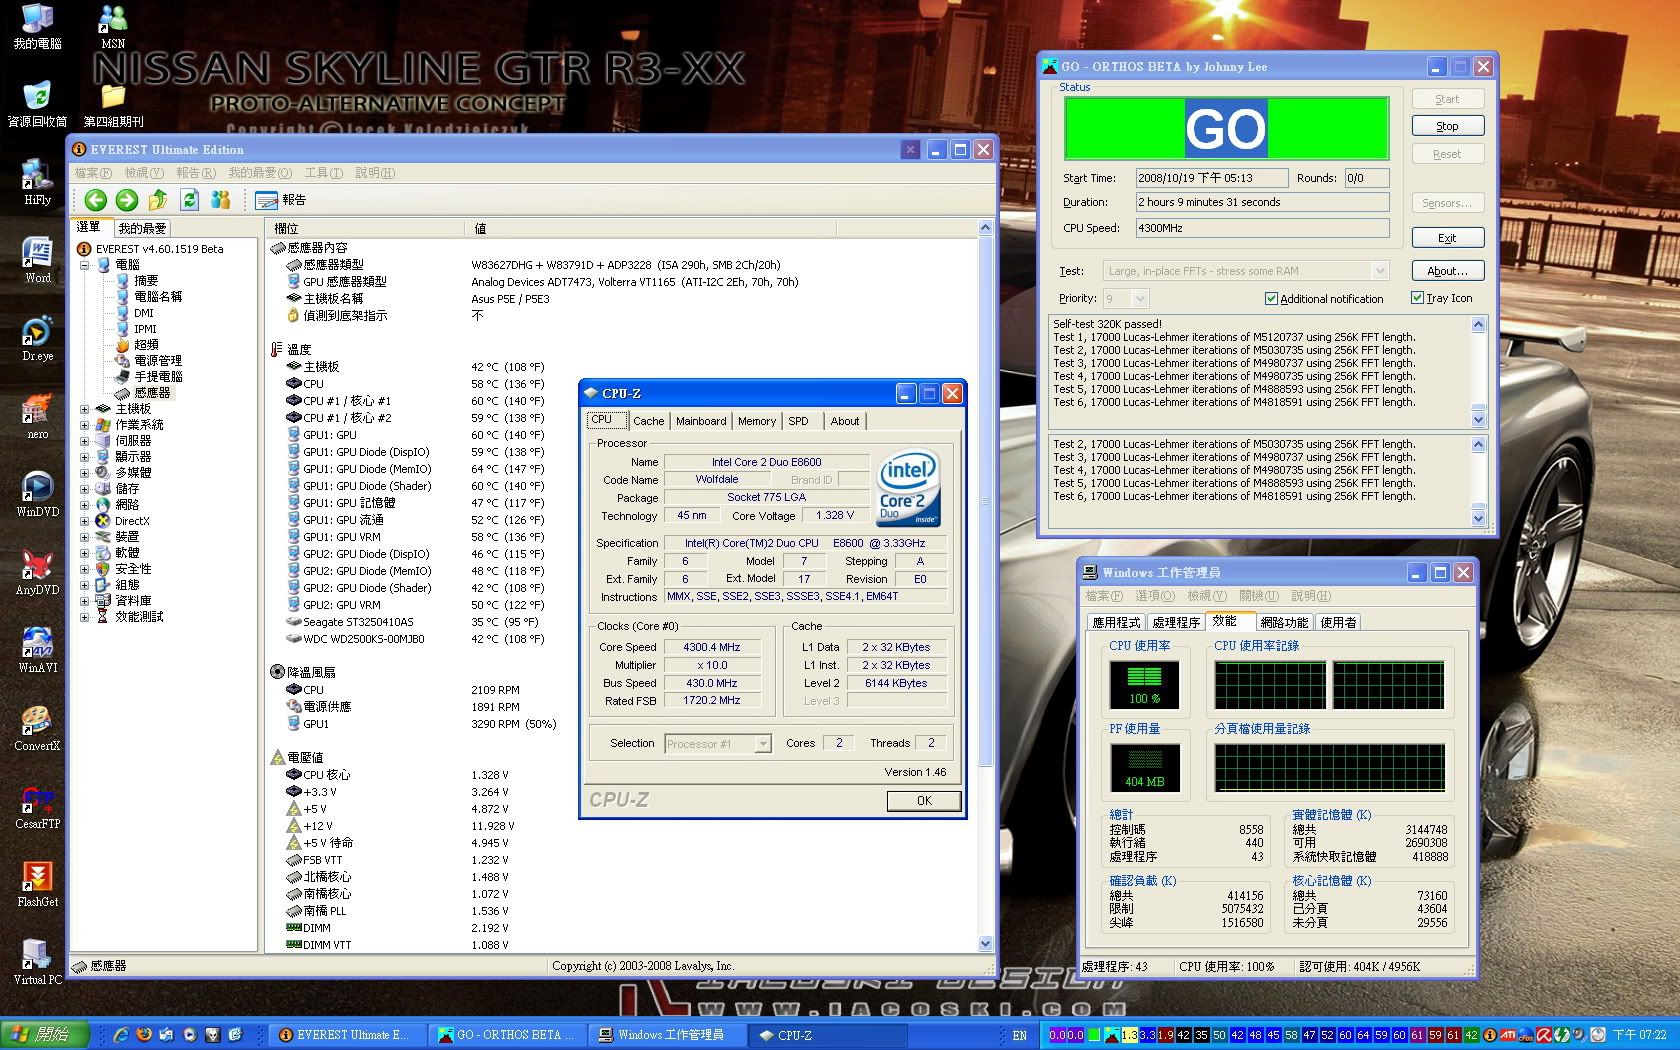Open the Processor #1 selection dropdown in CPU-Z
Image resolution: width=1680 pixels, height=1050 pixels.
pyautogui.click(x=763, y=744)
